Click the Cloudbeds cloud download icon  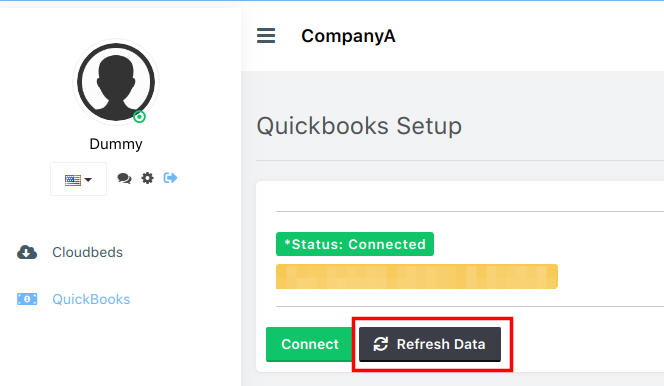(27, 252)
